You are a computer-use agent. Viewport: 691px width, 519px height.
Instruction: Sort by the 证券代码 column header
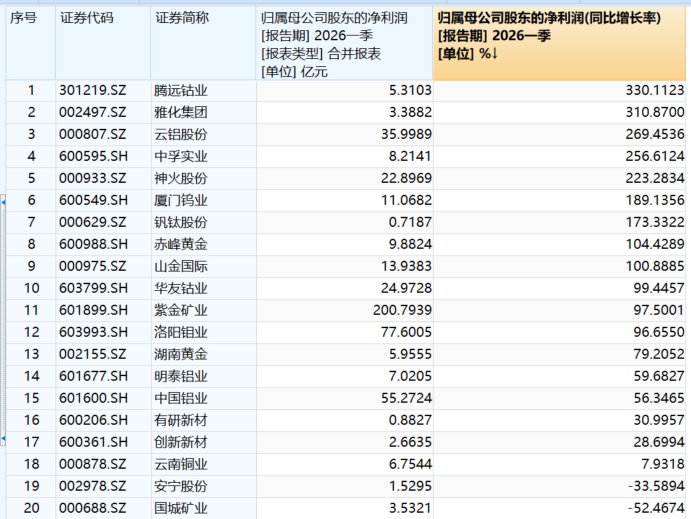click(86, 18)
